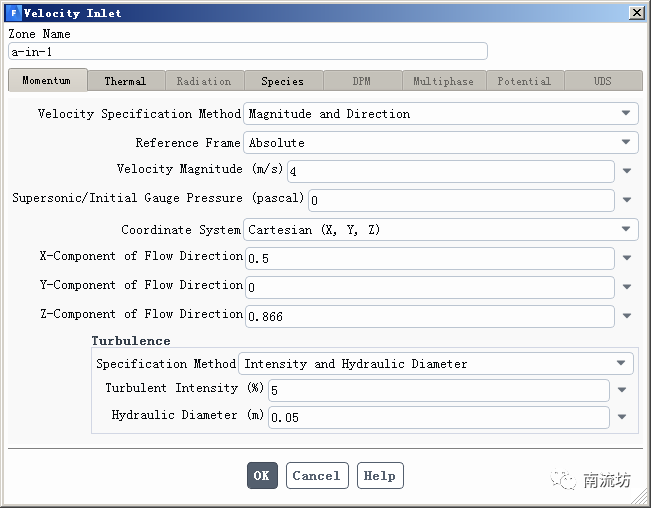Close the Velocity Inlet dialog window
The width and height of the screenshot is (651, 508).
636,13
